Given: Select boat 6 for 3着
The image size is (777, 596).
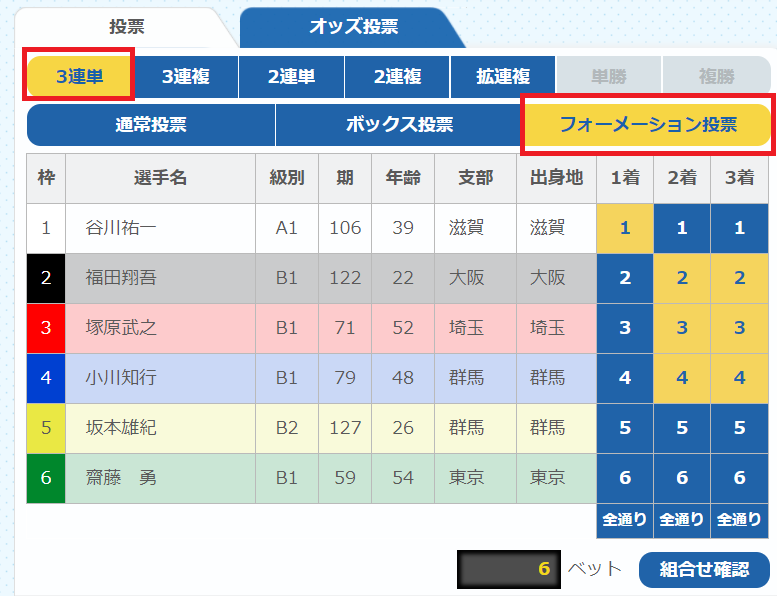Looking at the screenshot, I should click(740, 478).
